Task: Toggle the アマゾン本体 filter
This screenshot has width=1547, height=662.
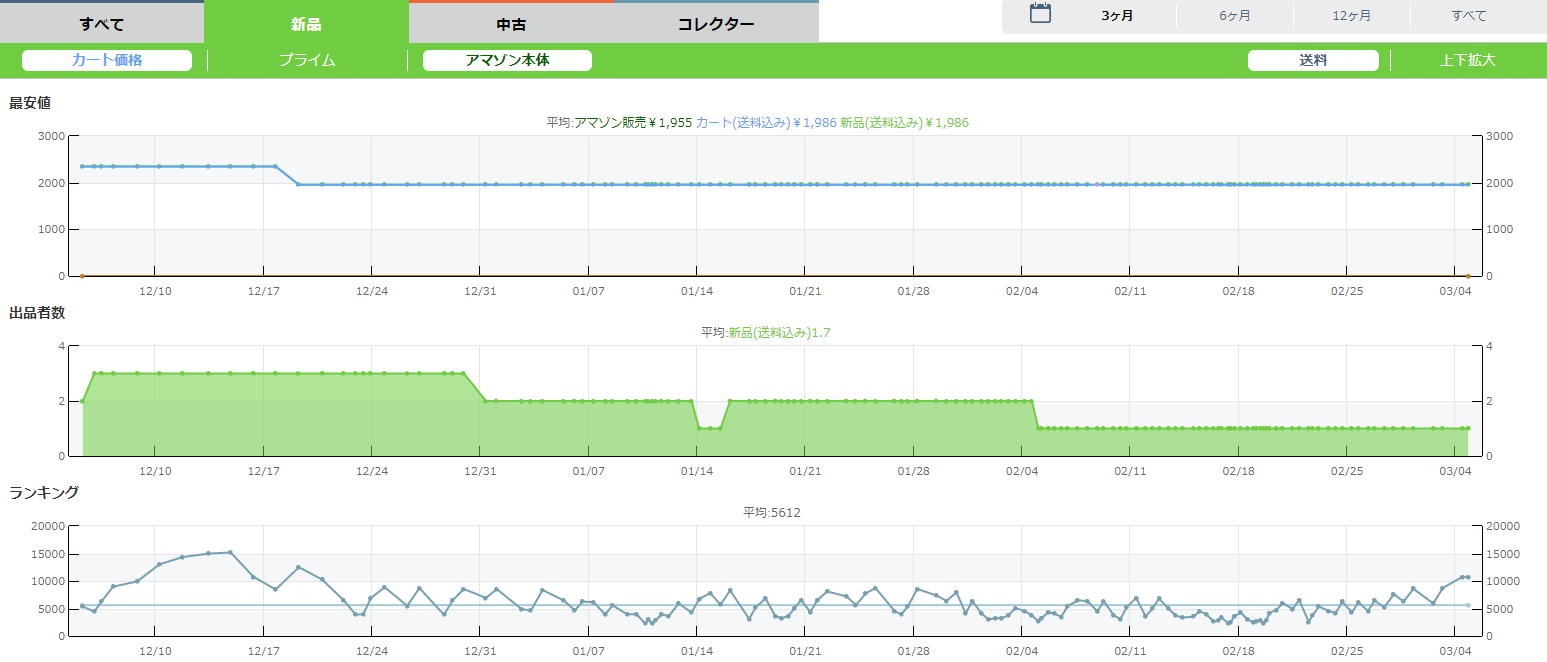Action: click(x=507, y=60)
